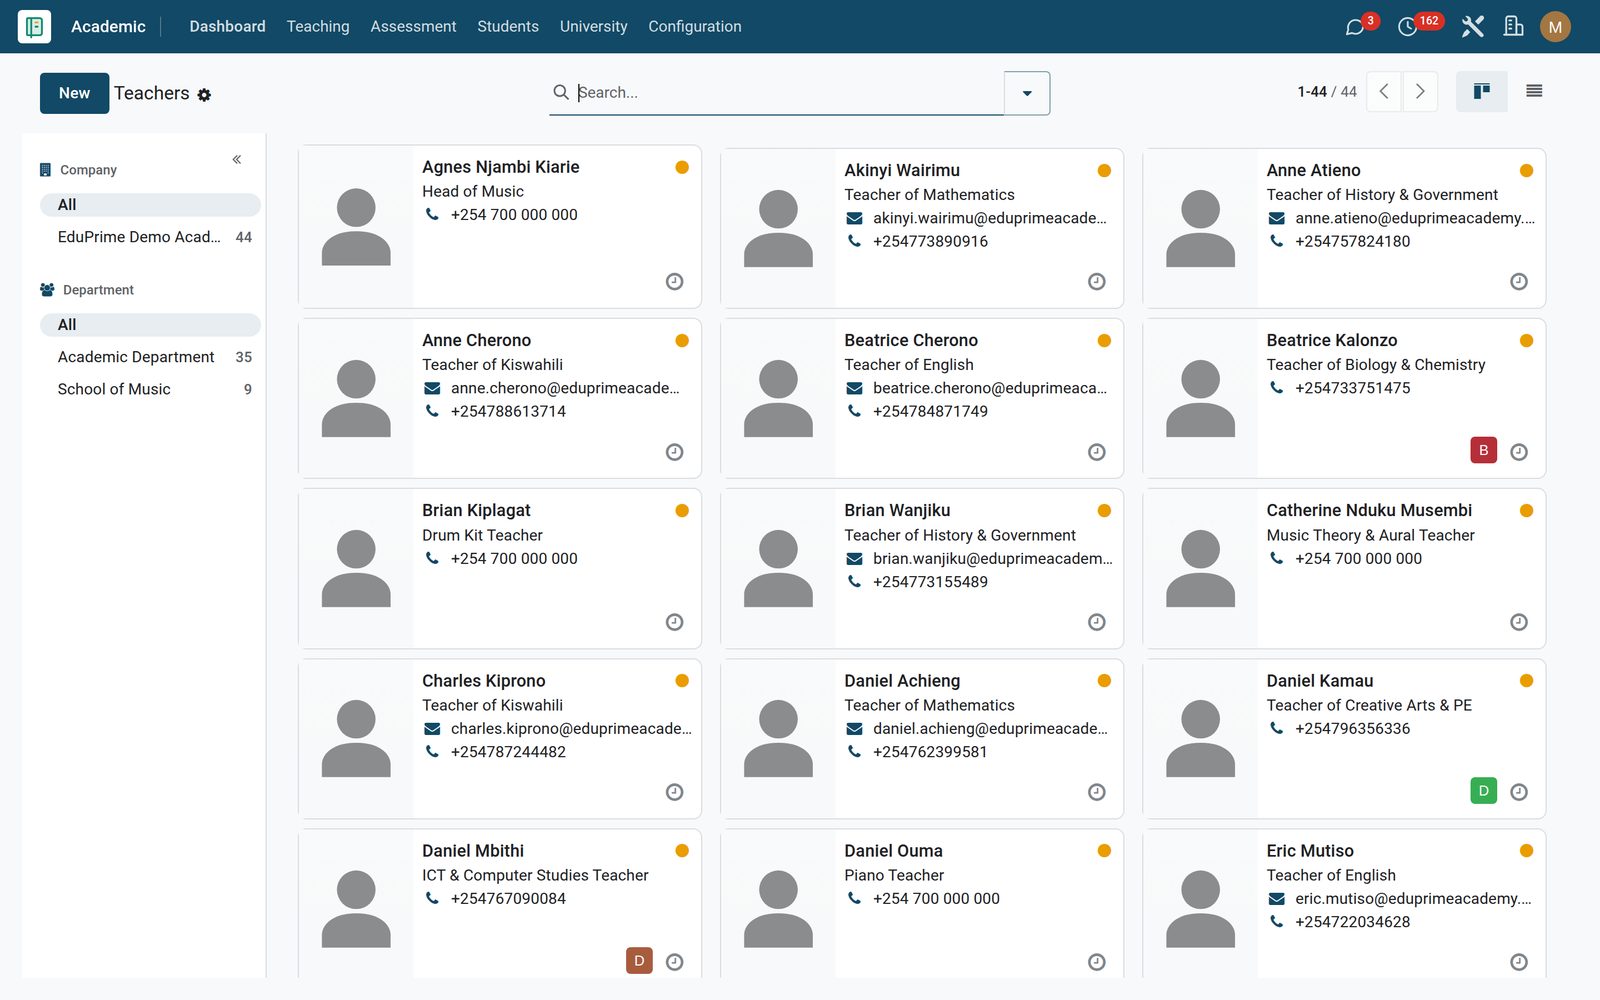Toggle the search options dropdown
This screenshot has width=1600, height=1000.
coord(1027,93)
